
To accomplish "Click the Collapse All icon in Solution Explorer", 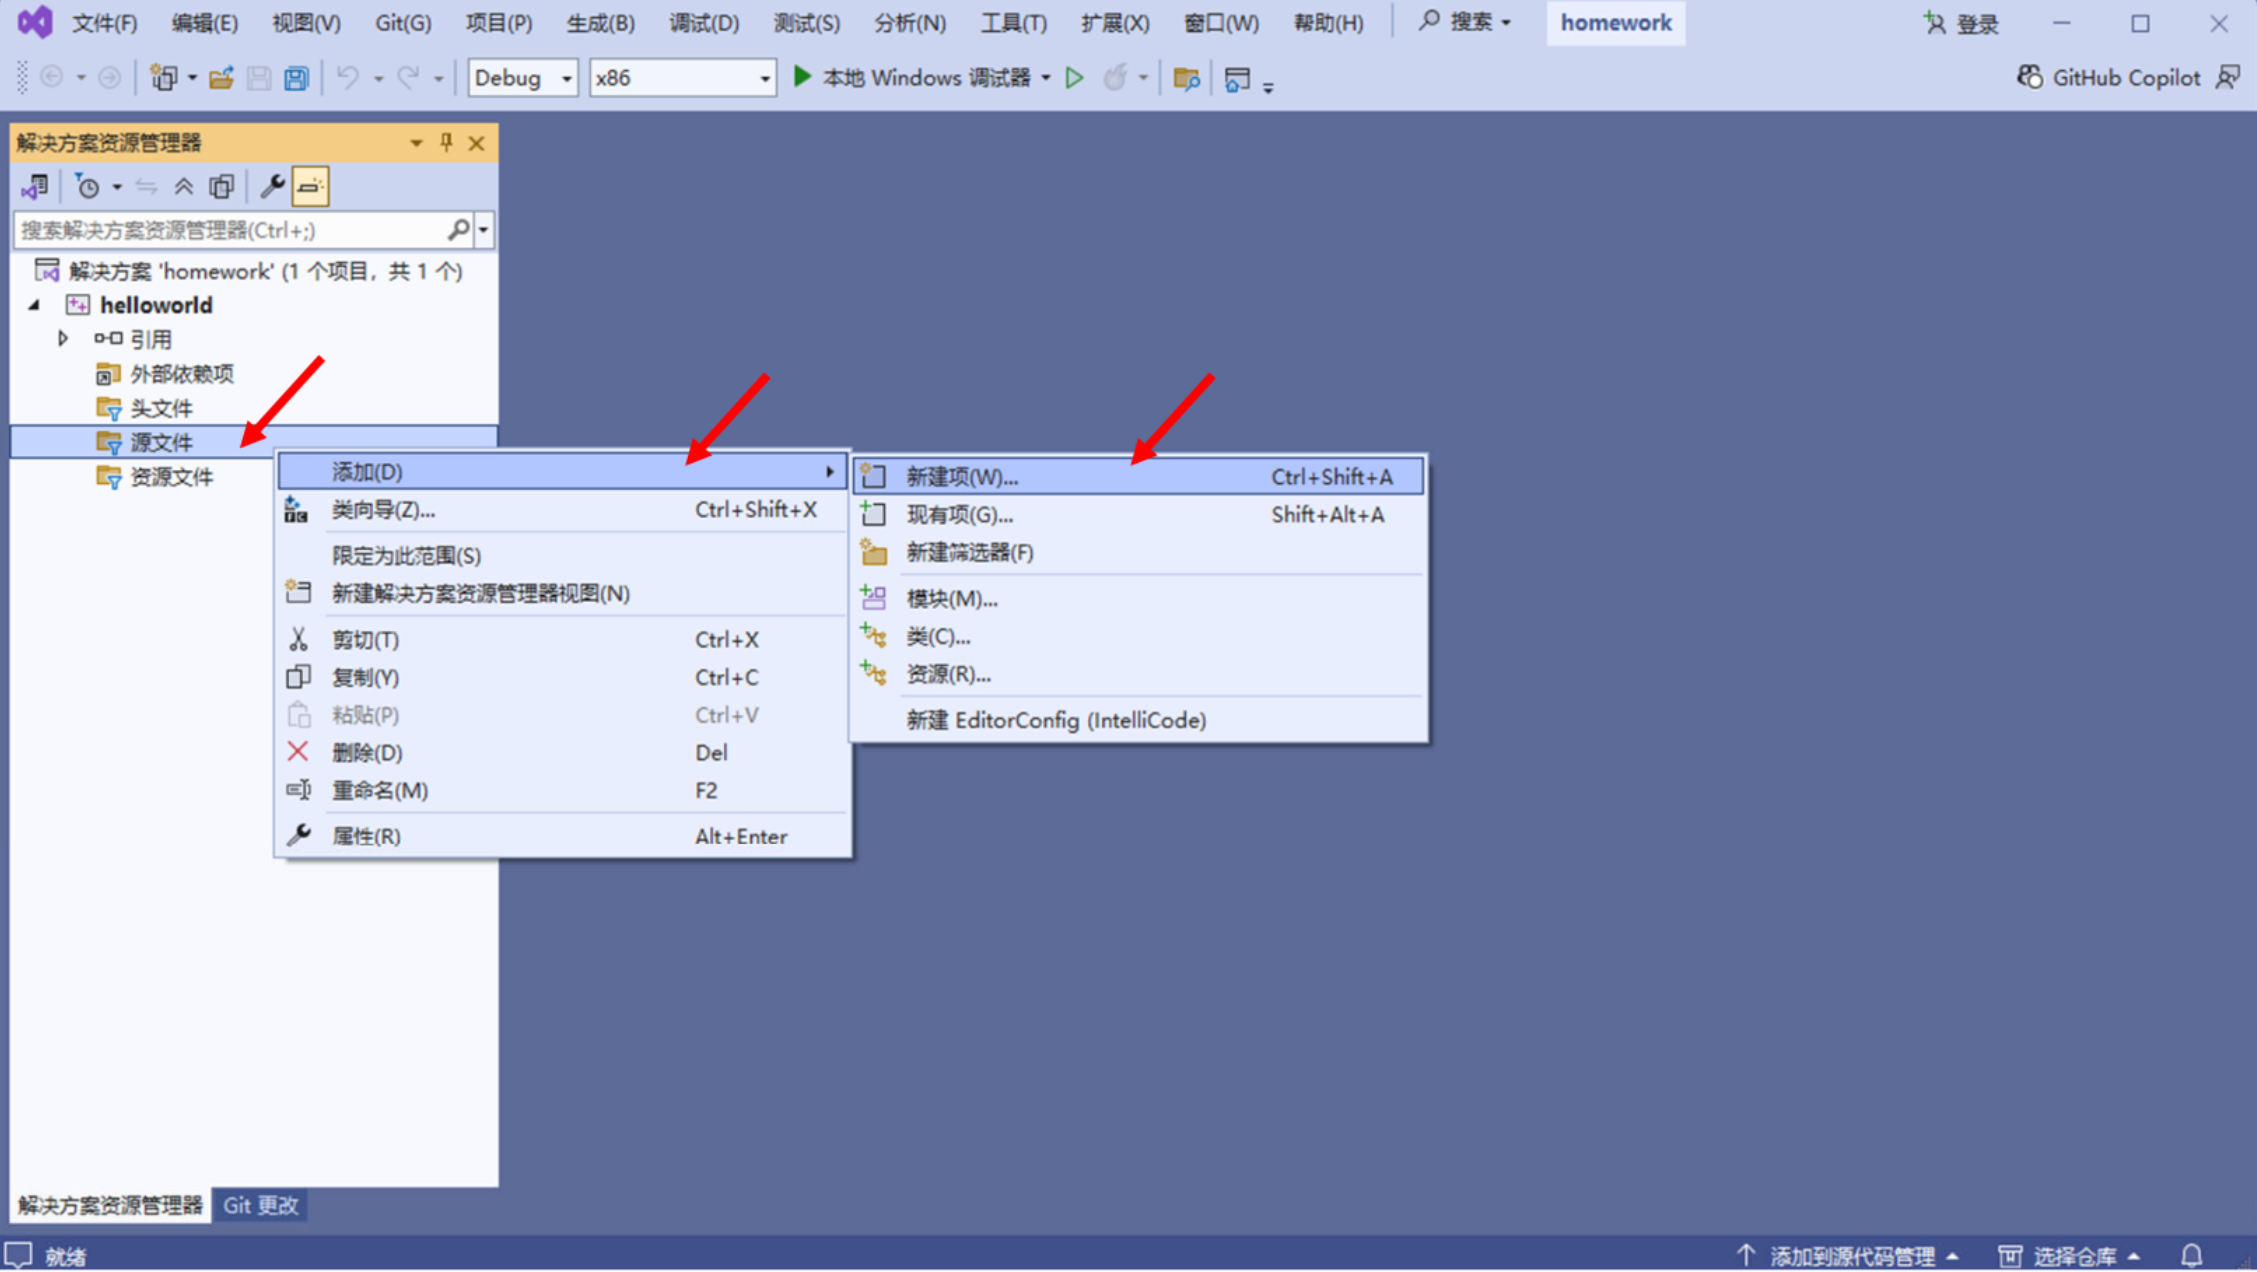I will [183, 187].
